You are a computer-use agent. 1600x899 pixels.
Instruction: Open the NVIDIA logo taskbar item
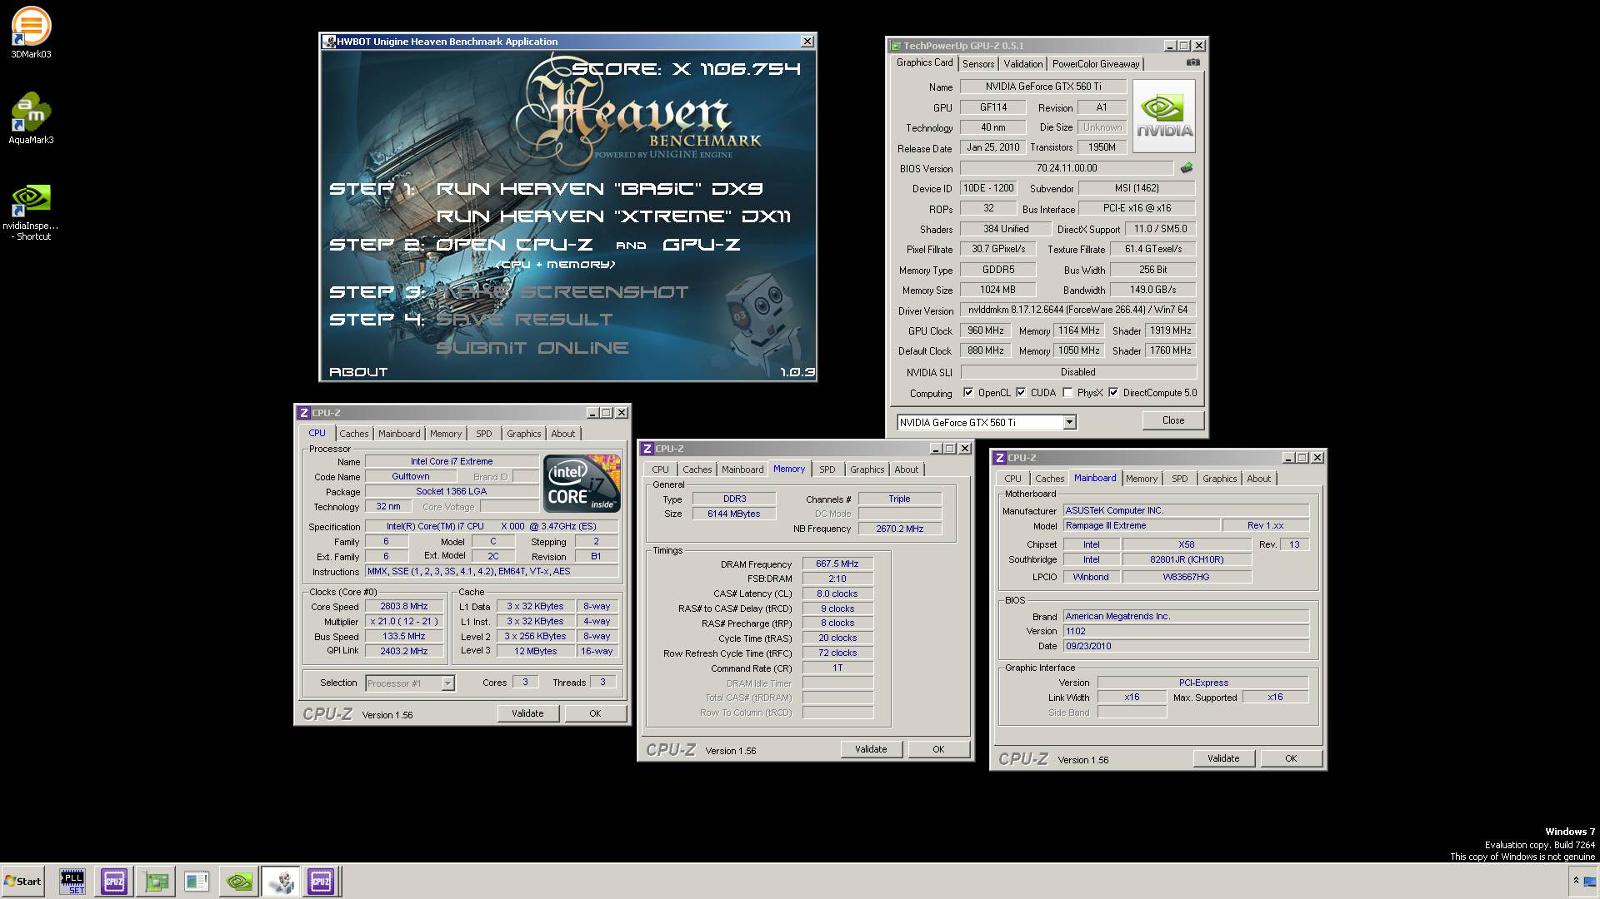pyautogui.click(x=239, y=881)
